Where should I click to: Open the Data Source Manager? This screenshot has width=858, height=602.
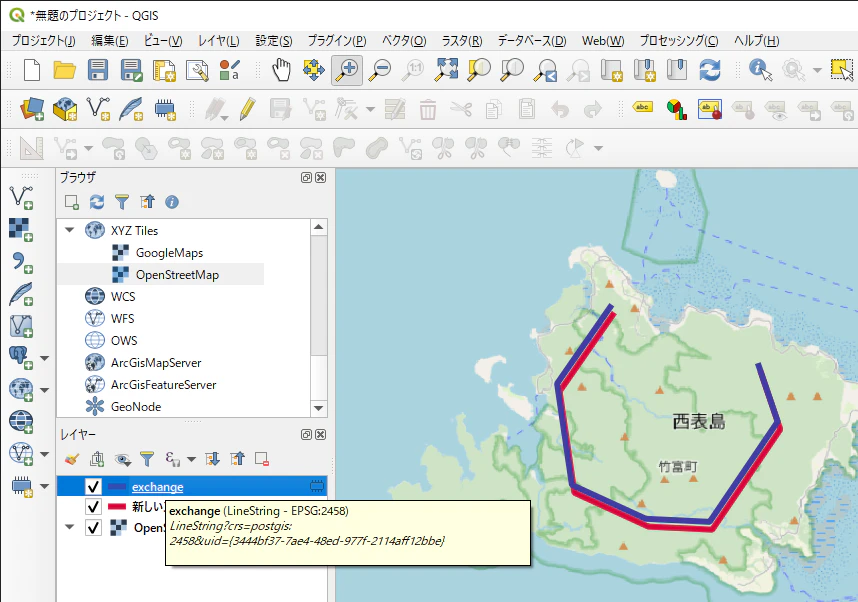tap(32, 109)
